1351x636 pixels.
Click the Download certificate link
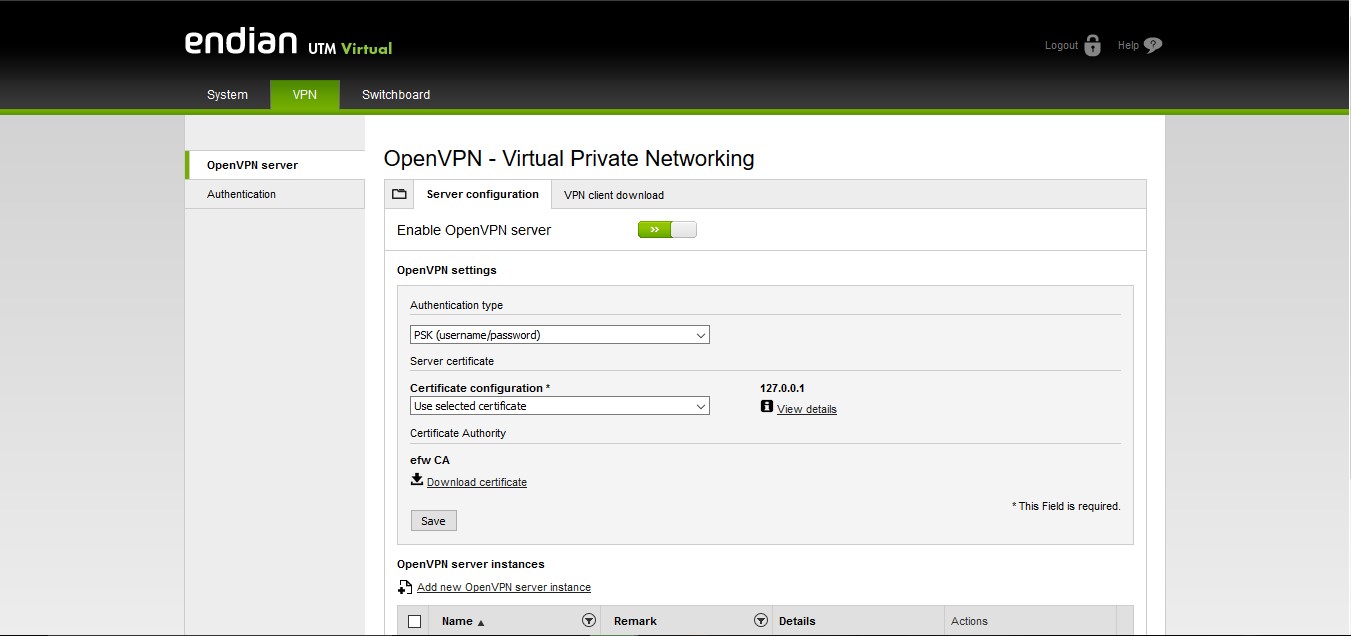(x=476, y=482)
